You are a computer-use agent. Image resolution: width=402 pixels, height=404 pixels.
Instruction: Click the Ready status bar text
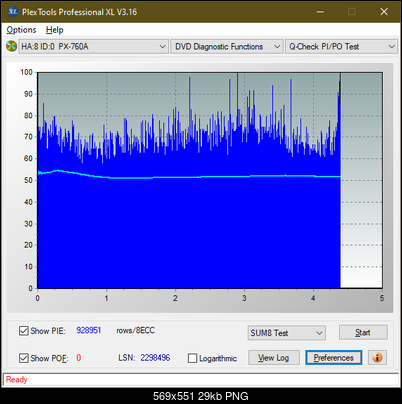[x=16, y=380]
